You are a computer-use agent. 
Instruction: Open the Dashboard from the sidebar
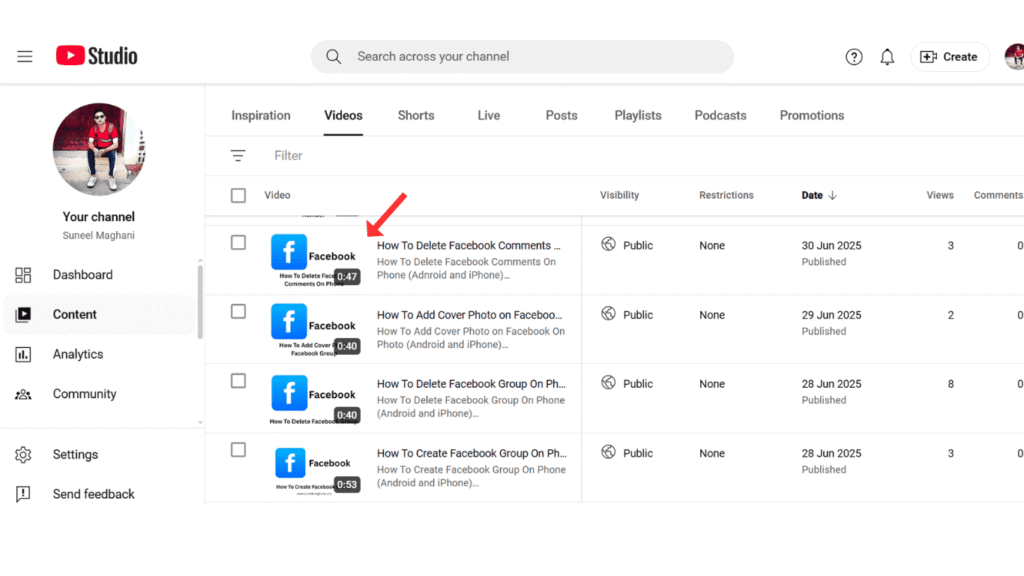pyautogui.click(x=82, y=274)
